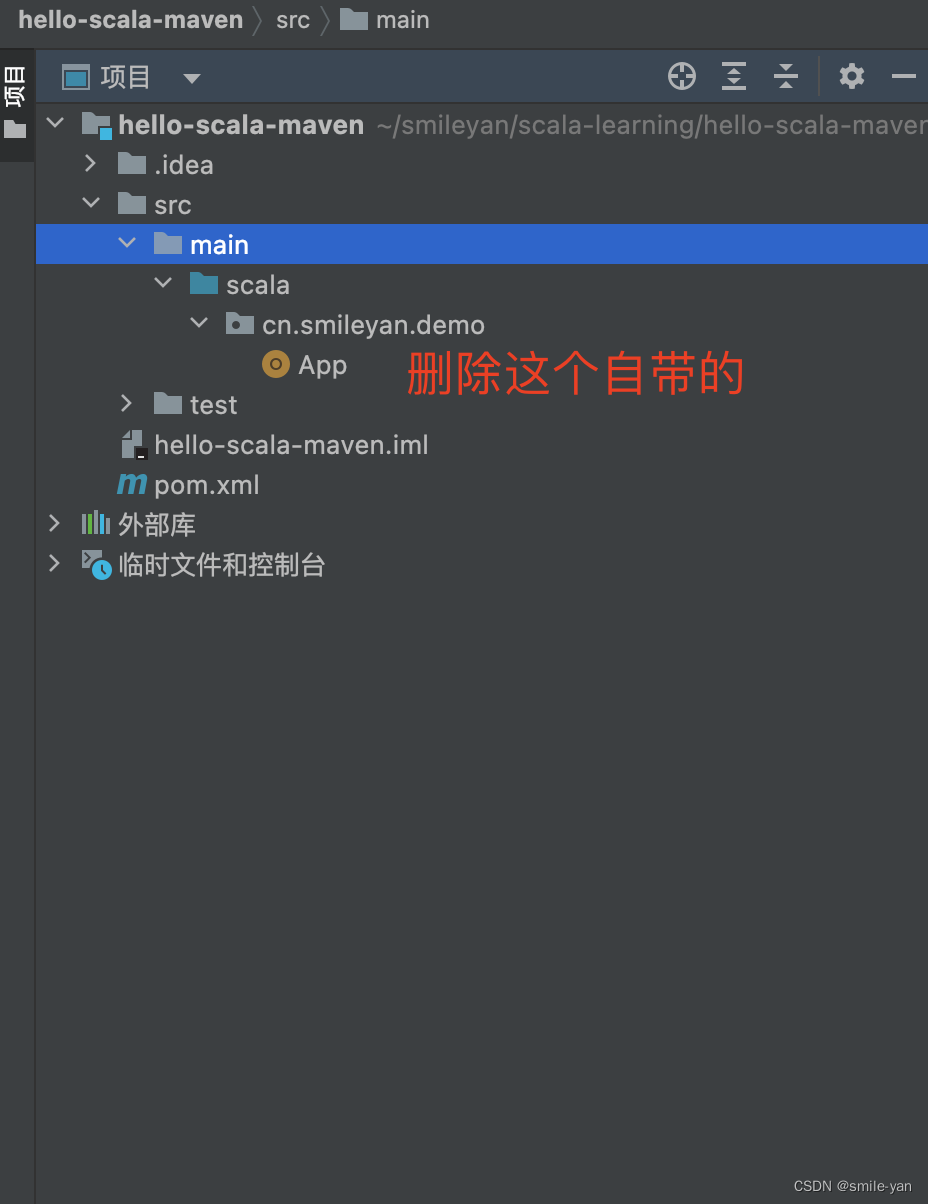Image resolution: width=928 pixels, height=1204 pixels.
Task: Click the Scratches and Consoles (临时文件和控制台) icon
Action: (x=96, y=564)
